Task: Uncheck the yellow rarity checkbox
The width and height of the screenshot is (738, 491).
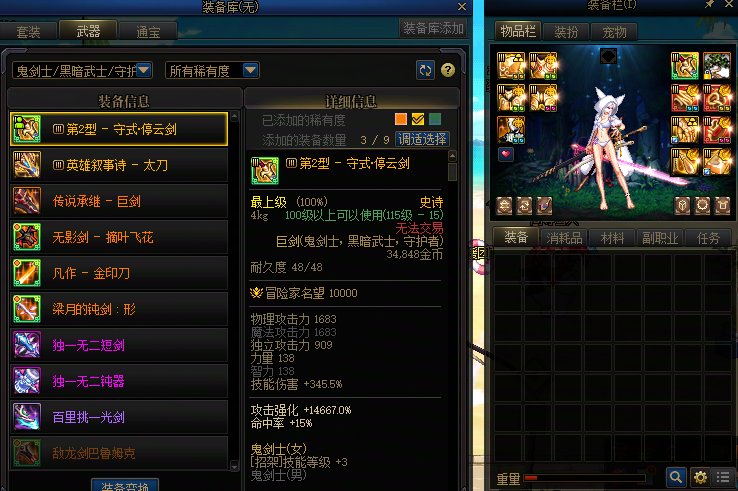Action: click(417, 119)
